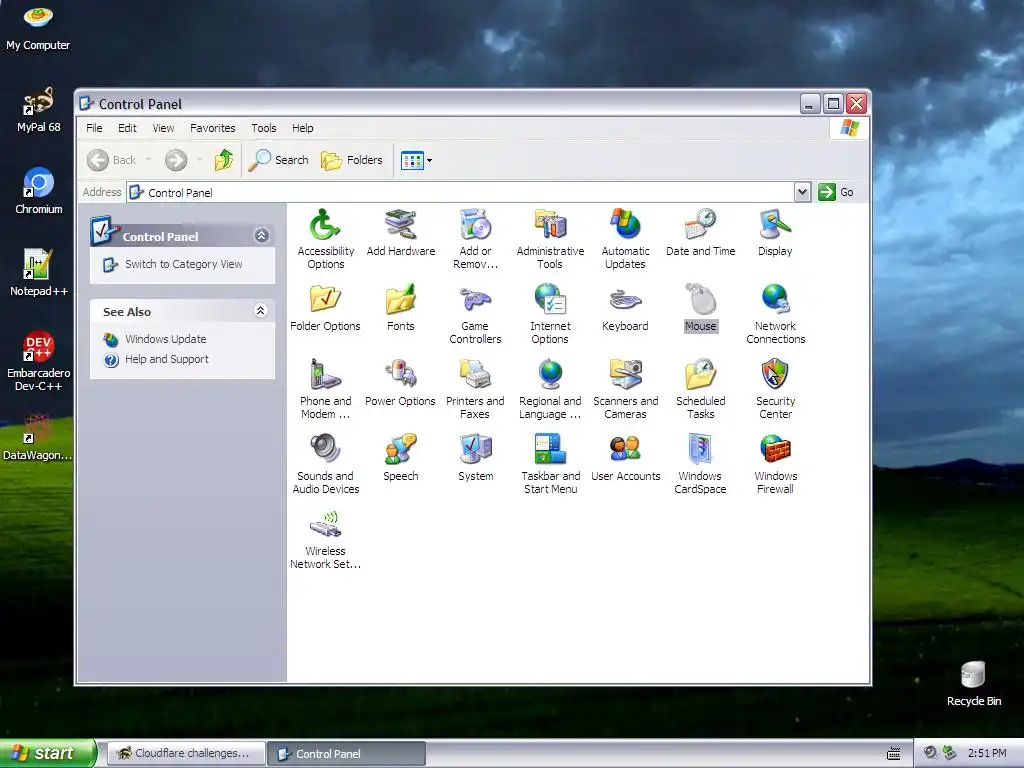The image size is (1024, 768).
Task: Open the Edit menu
Action: point(127,128)
